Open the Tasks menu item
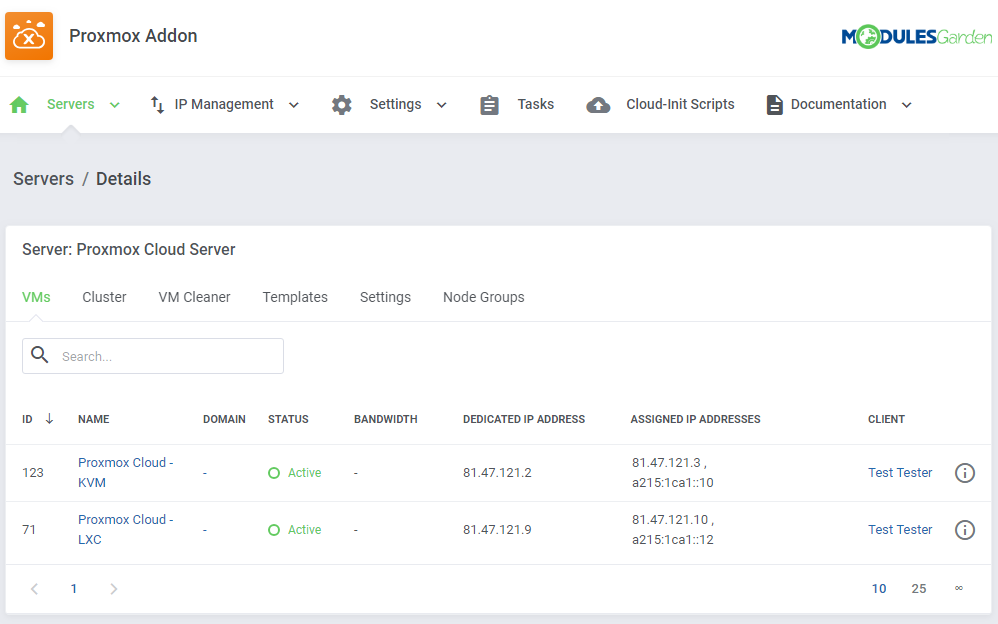This screenshot has height=624, width=998. [x=535, y=104]
